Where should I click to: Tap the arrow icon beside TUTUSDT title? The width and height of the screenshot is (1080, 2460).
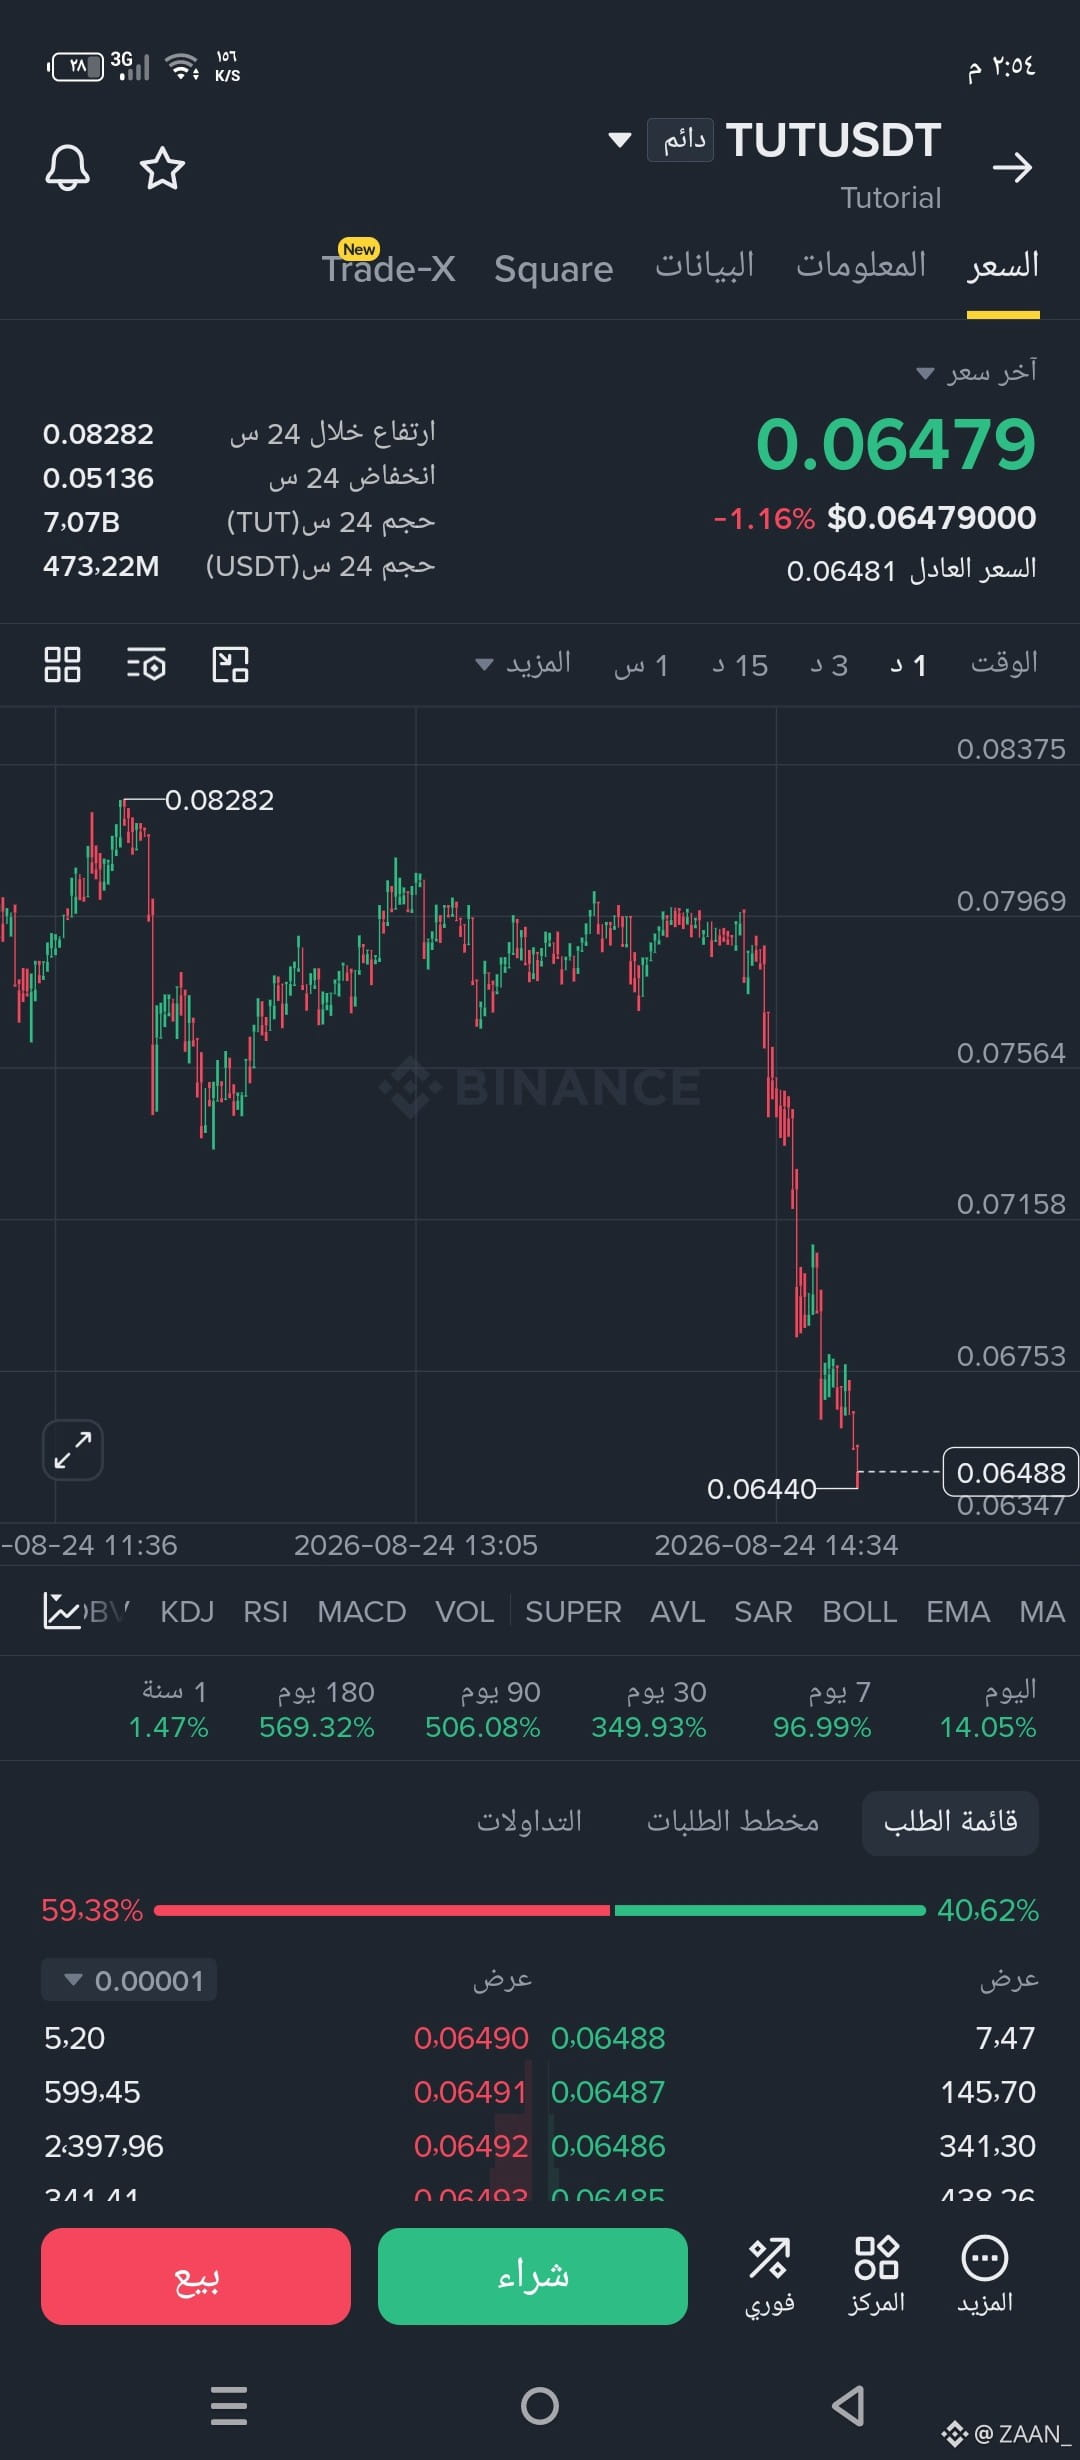tap(1012, 167)
